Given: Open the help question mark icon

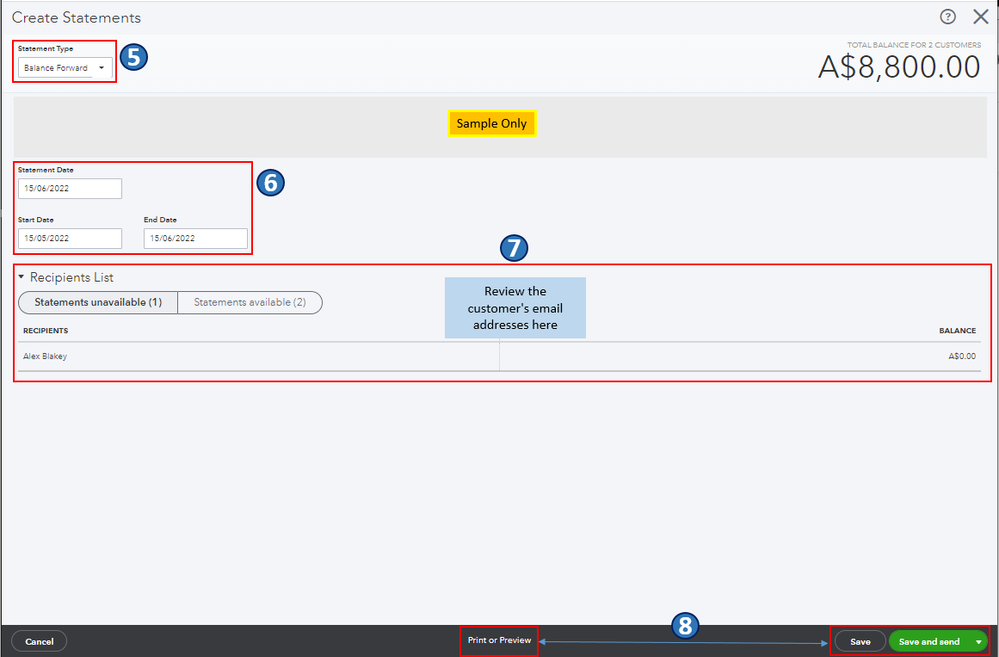Looking at the screenshot, I should click(x=947, y=17).
